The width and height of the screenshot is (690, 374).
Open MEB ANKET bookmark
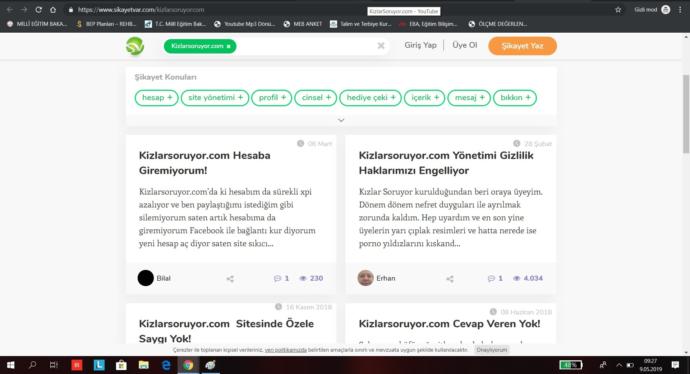pyautogui.click(x=303, y=24)
